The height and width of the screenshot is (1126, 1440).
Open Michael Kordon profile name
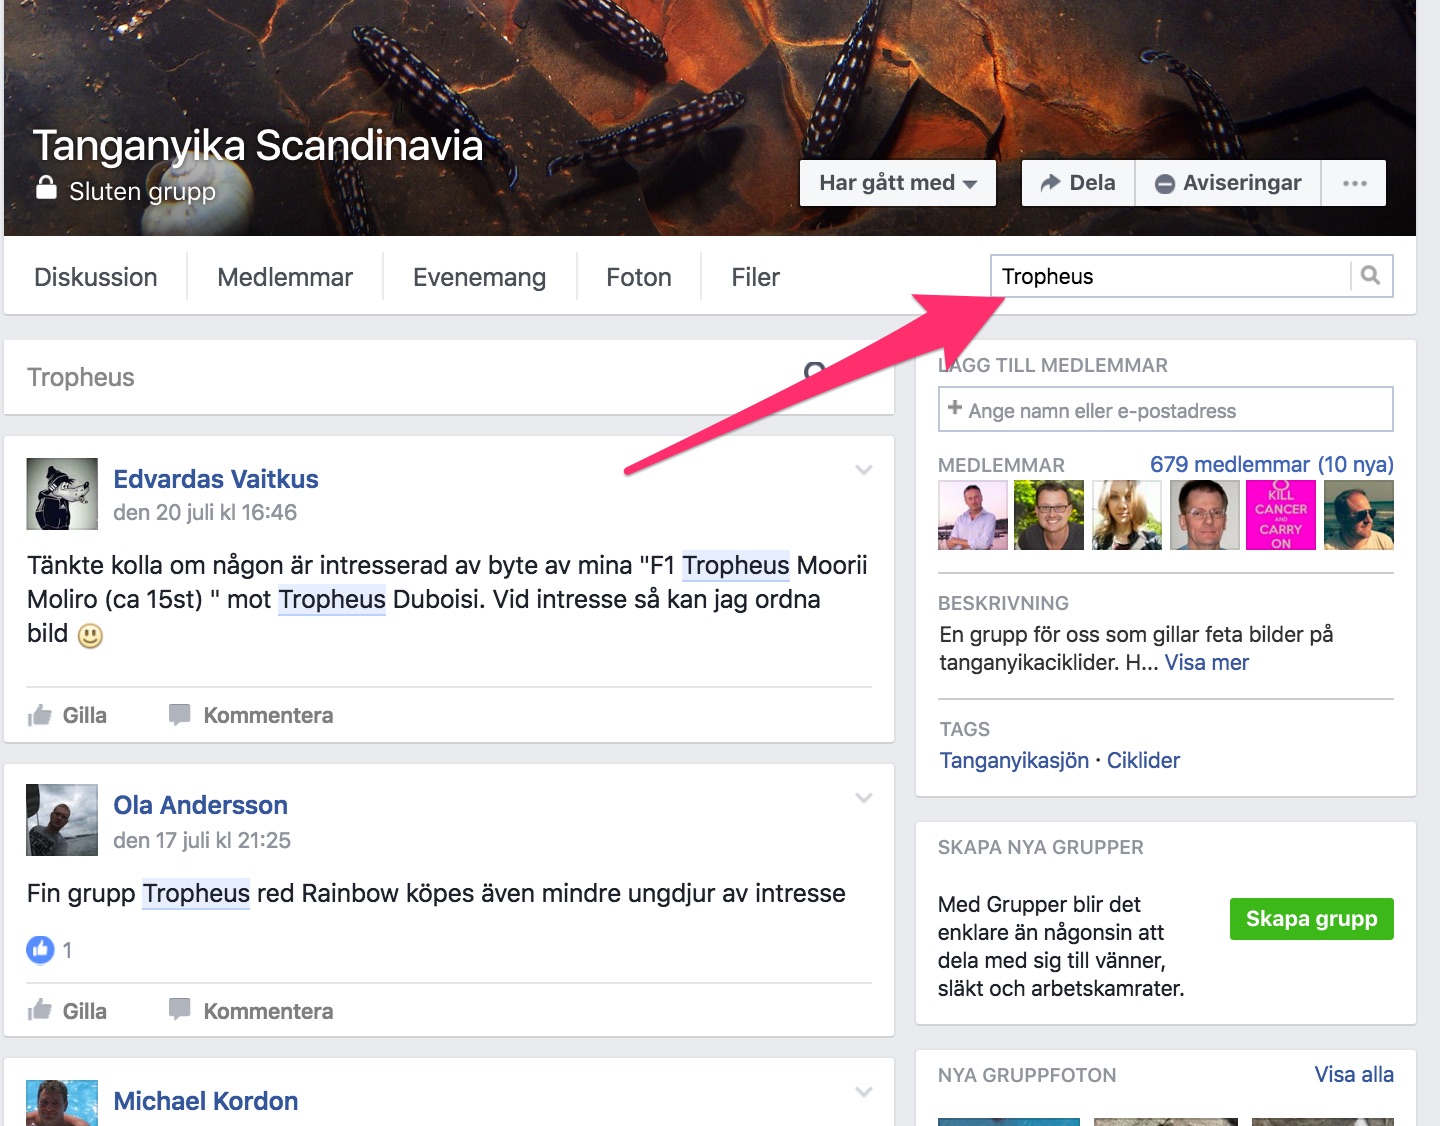[206, 1101]
